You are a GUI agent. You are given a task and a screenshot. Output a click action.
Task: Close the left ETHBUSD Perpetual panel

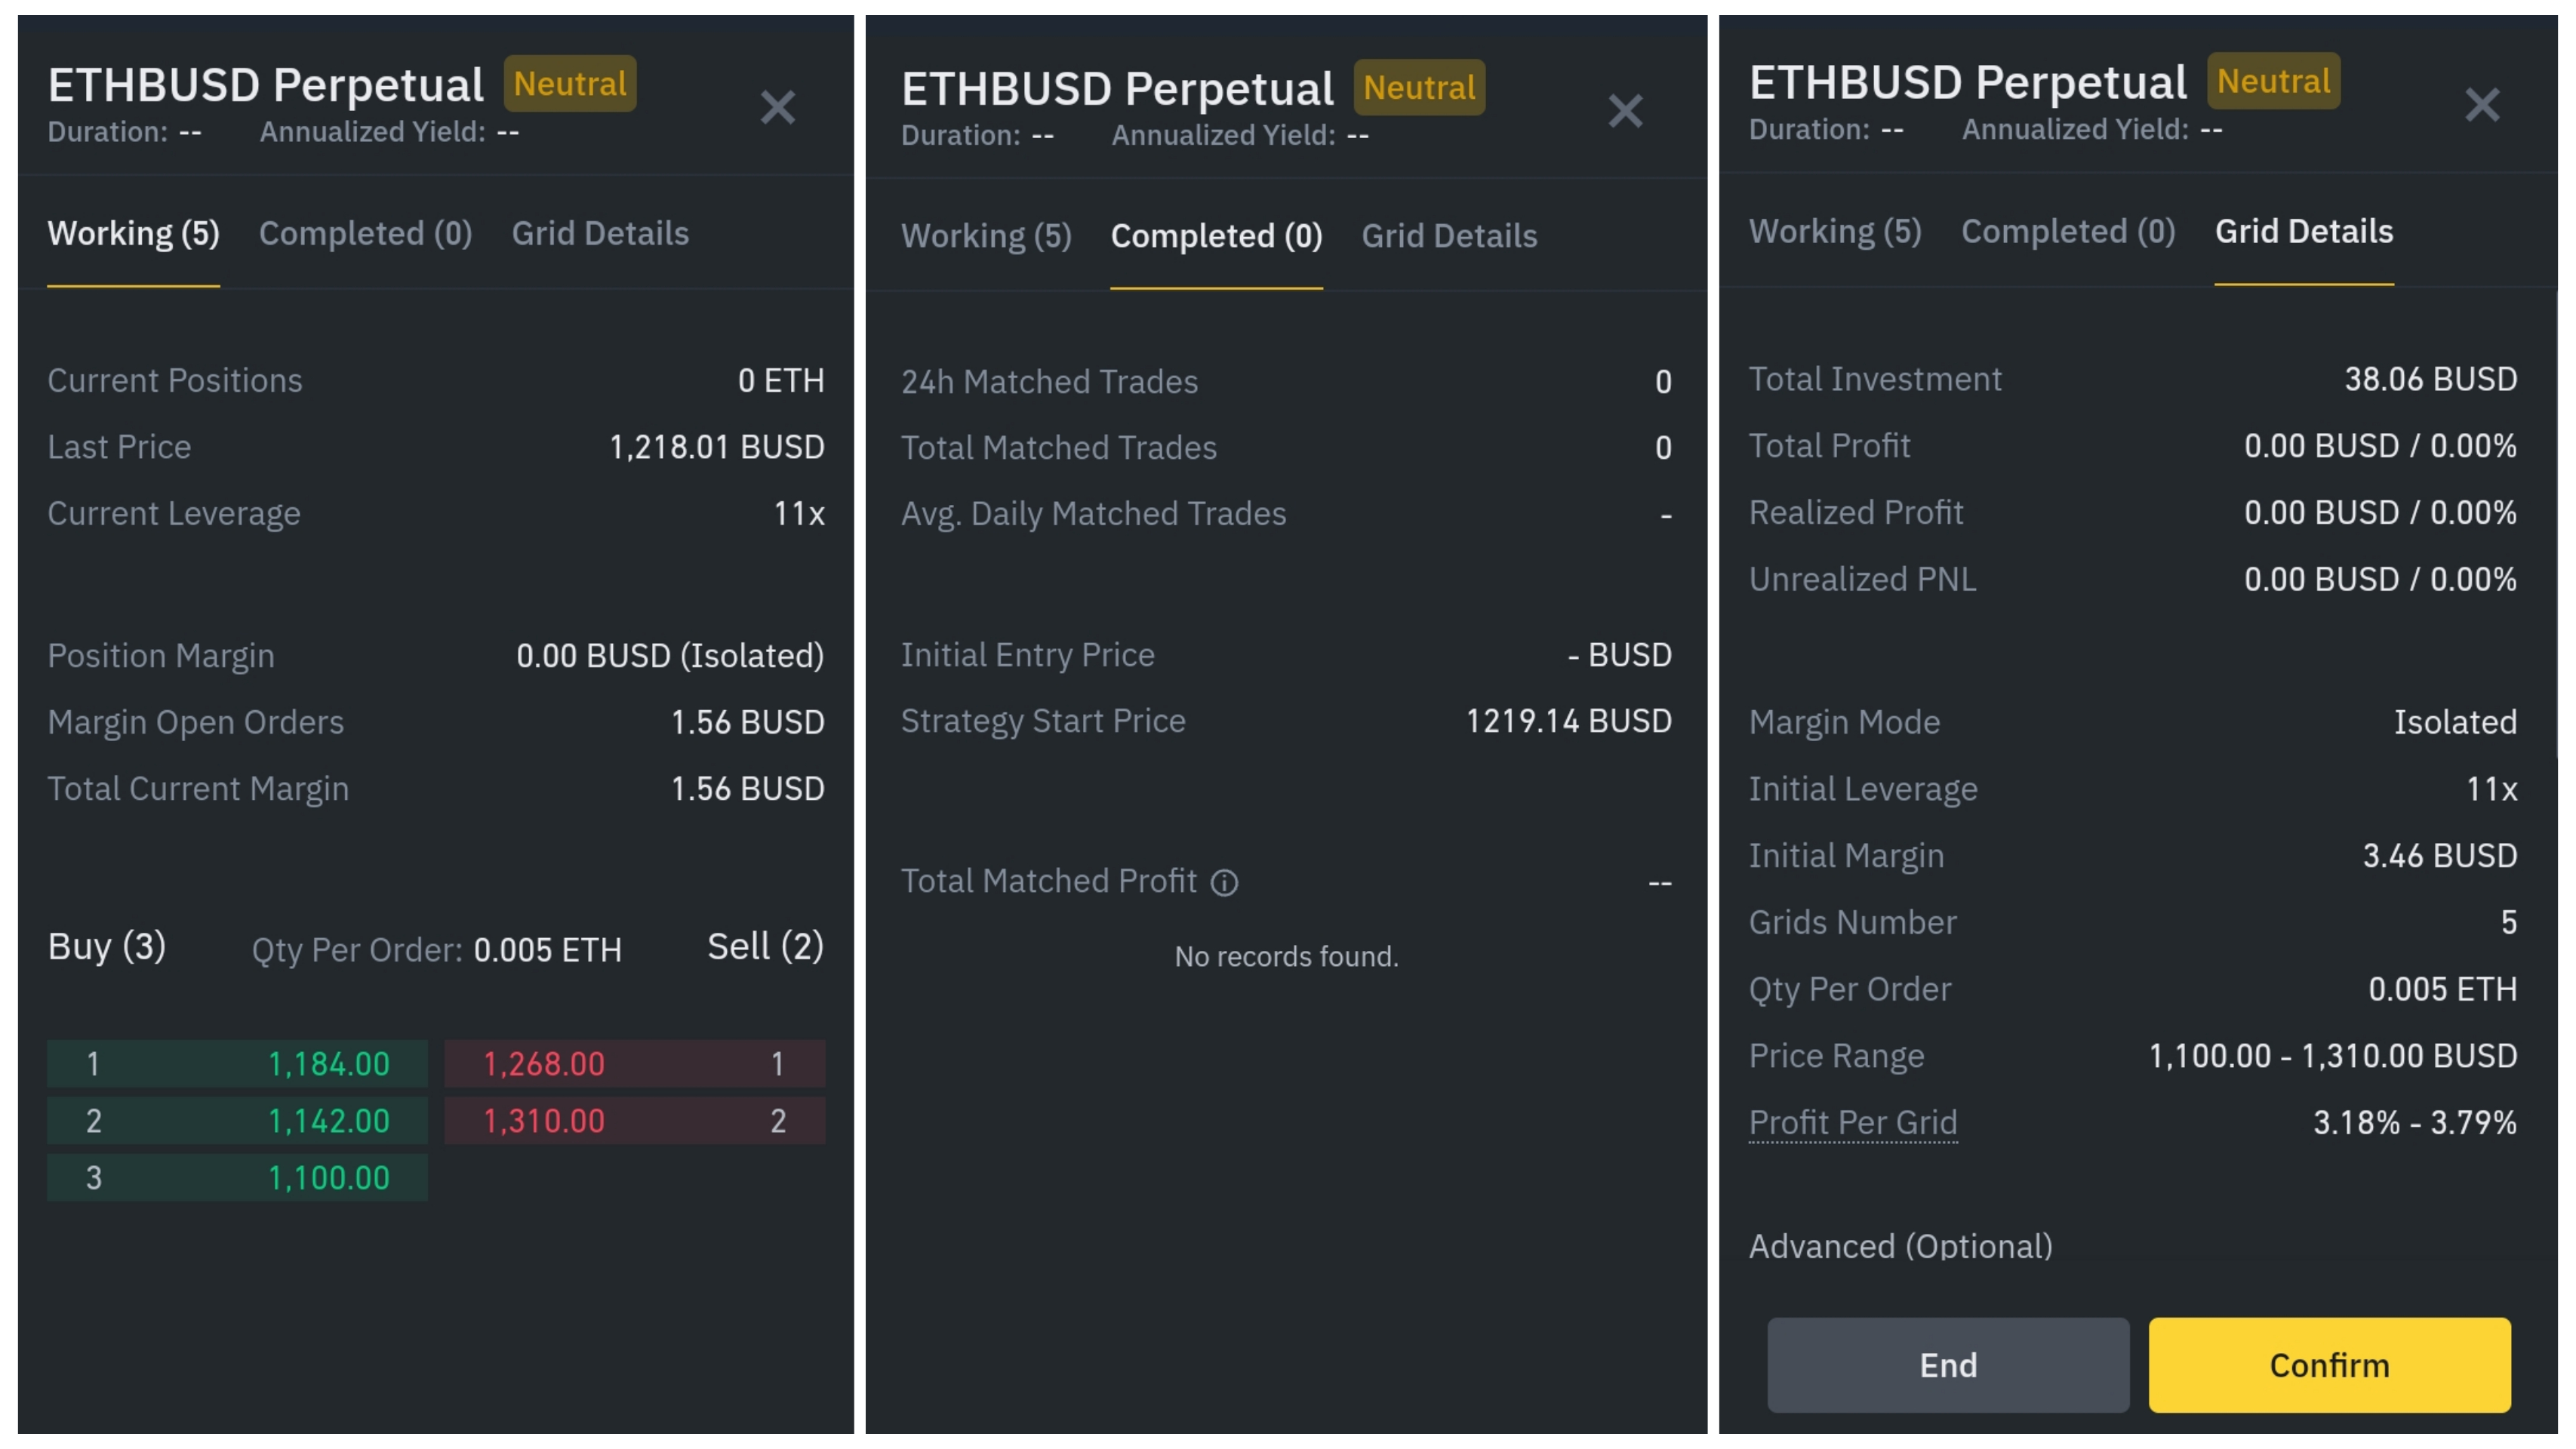[x=777, y=107]
